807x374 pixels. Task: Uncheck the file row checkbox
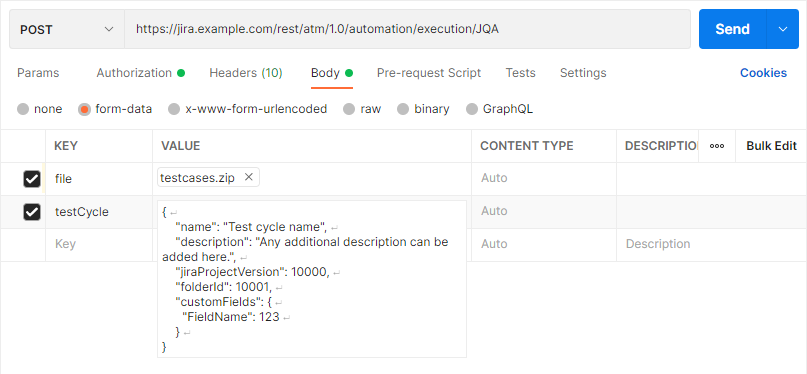(32, 179)
